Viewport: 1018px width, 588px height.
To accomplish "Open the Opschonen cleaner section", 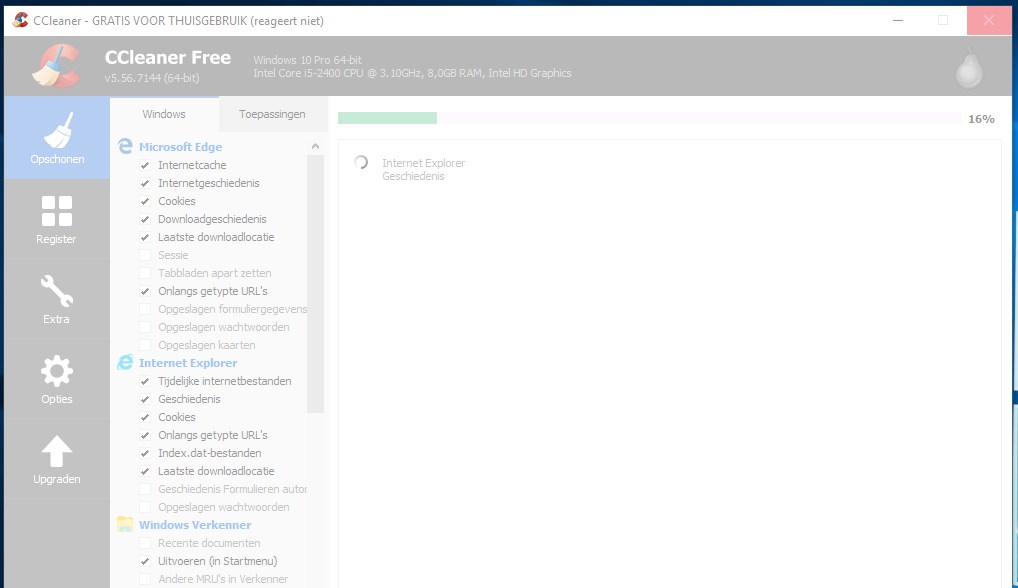I will 57,138.
